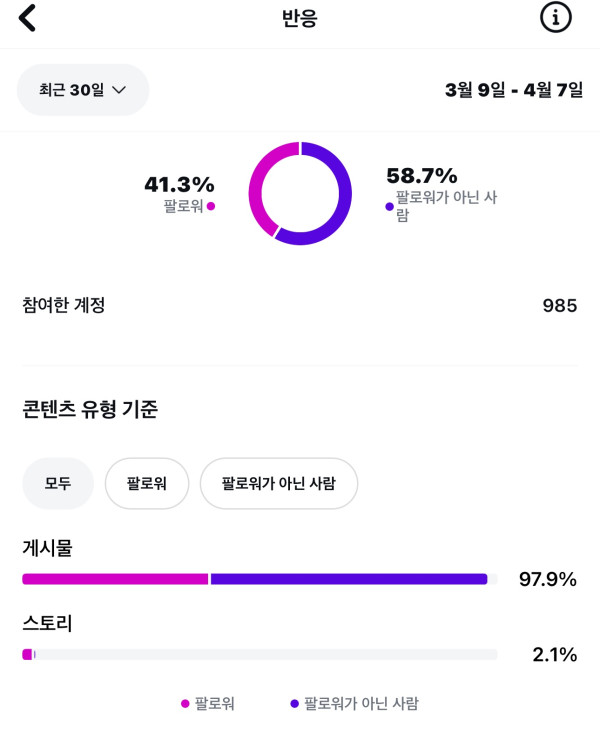
Task: Click the 참여한 계정 row
Action: 64,305
